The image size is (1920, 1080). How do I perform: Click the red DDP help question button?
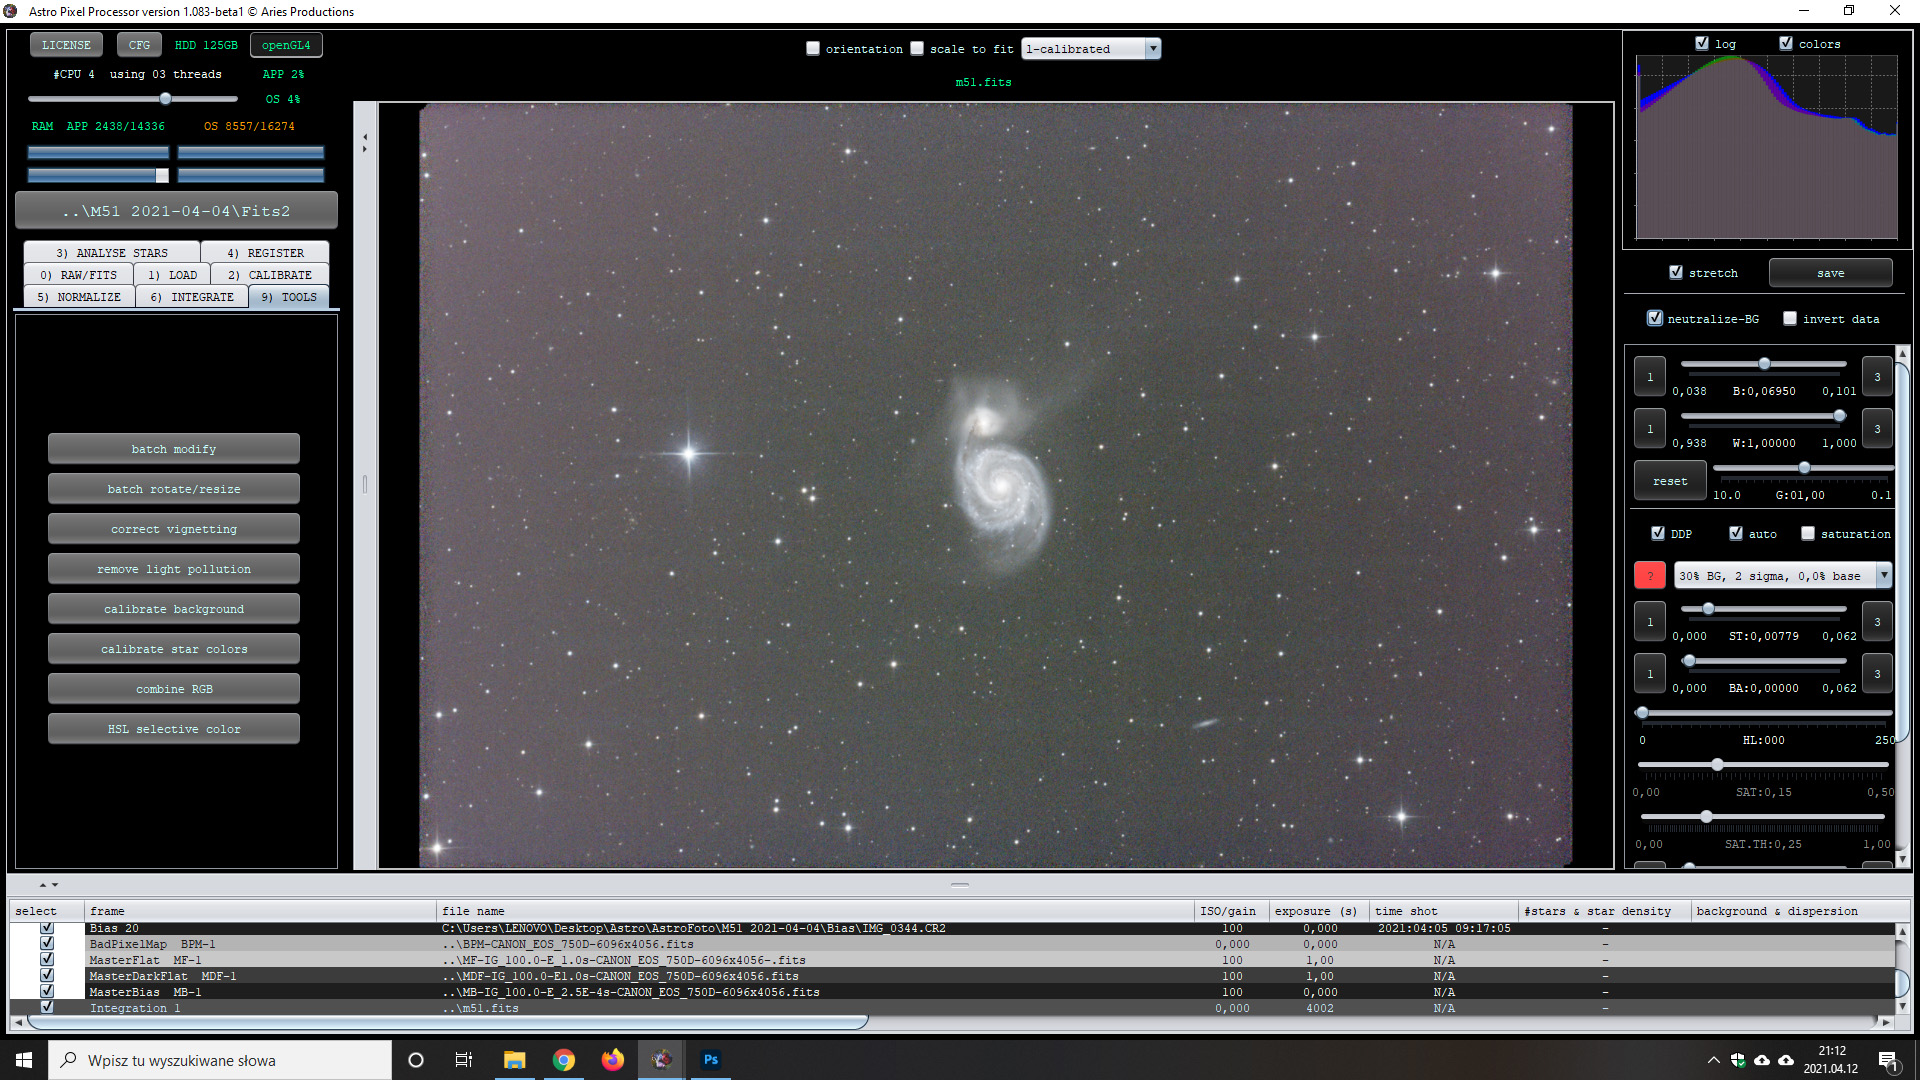click(x=1650, y=576)
